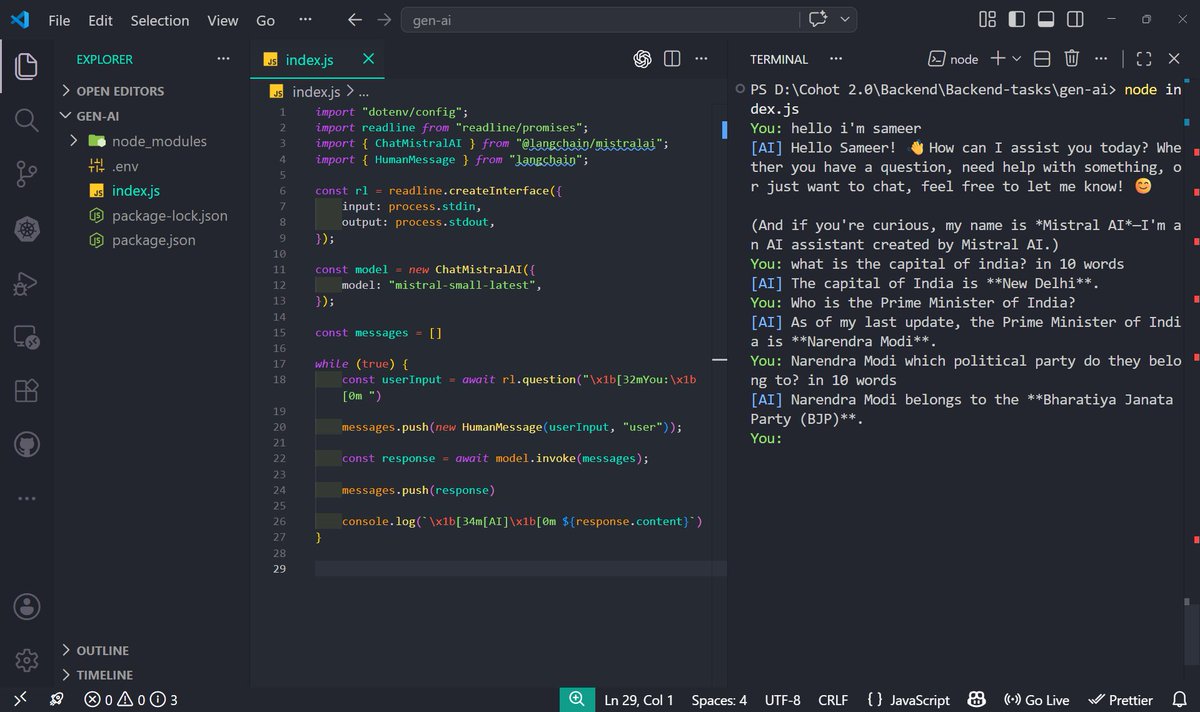Screen dimensions: 1200x712
Task: Click the gen-ai command center search box
Action: (x=600, y=20)
